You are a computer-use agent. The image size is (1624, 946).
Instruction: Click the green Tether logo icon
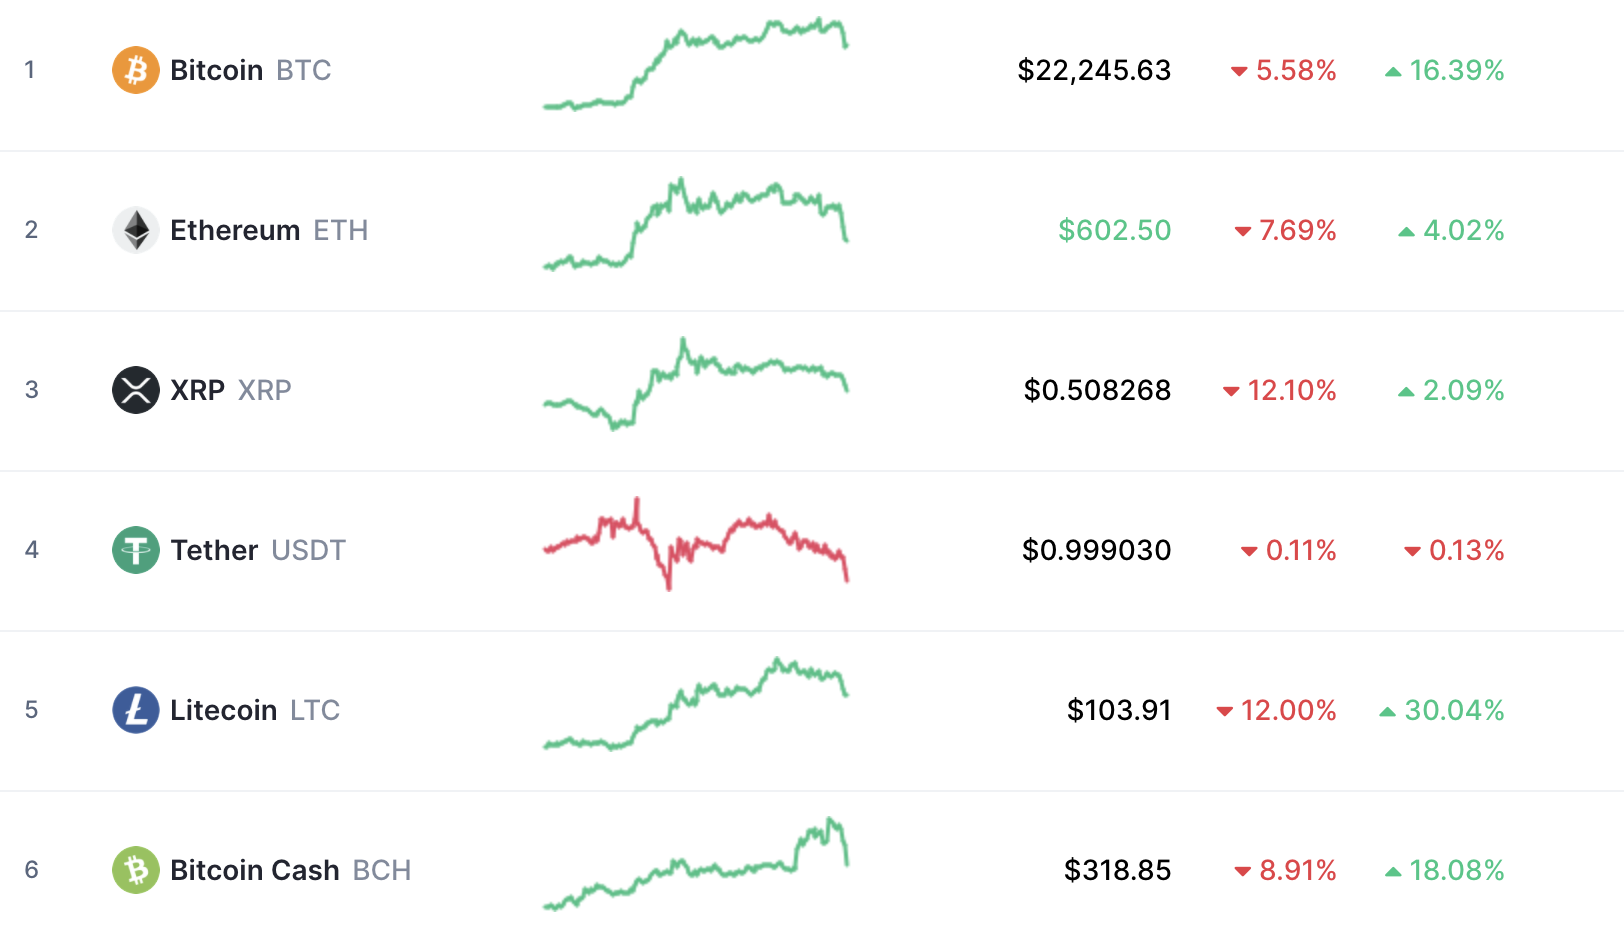click(x=136, y=550)
